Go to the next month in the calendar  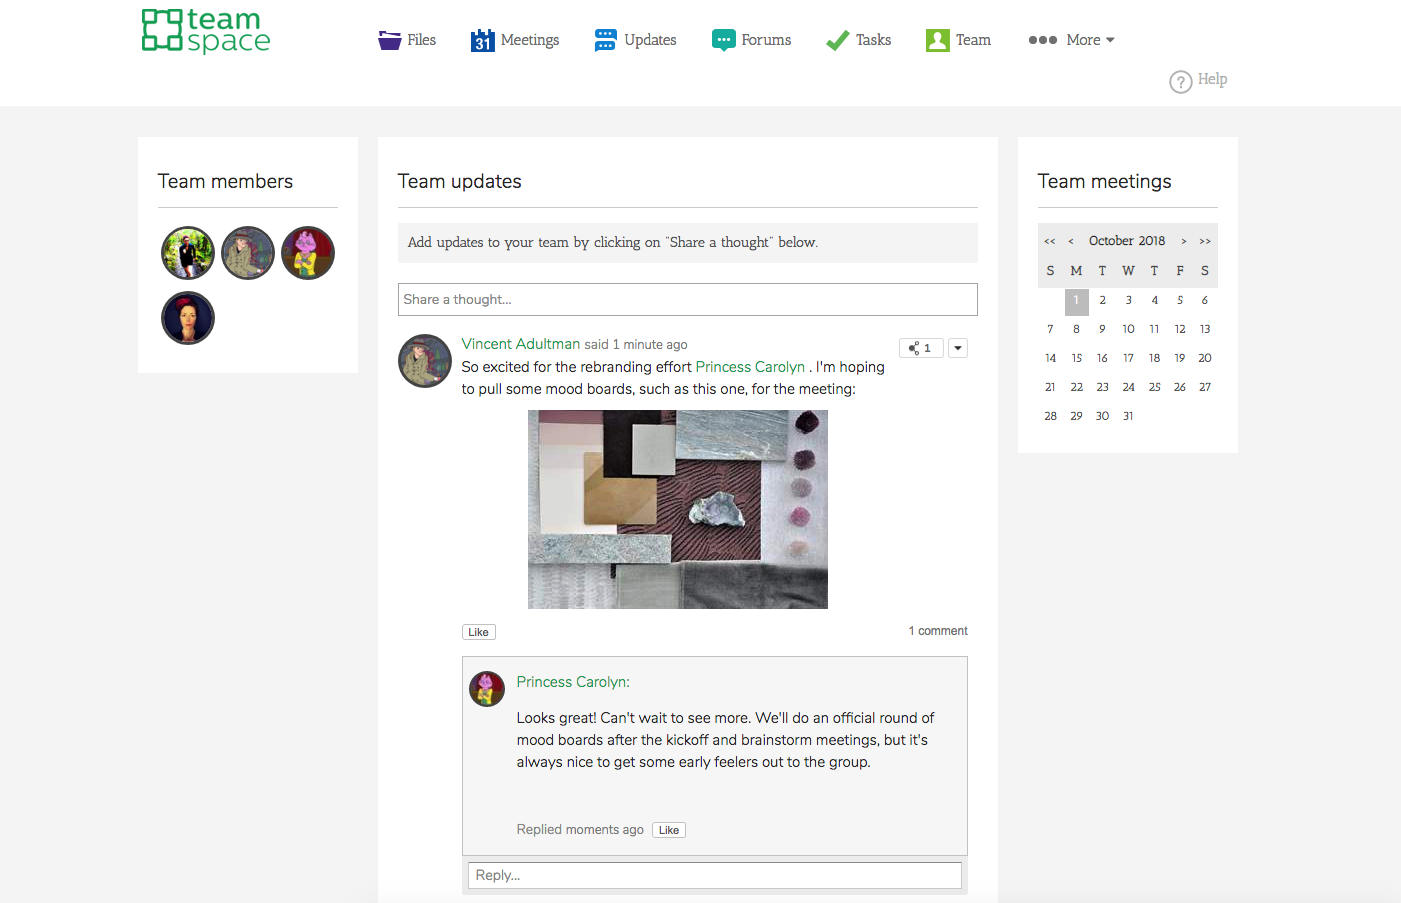pyautogui.click(x=1184, y=241)
